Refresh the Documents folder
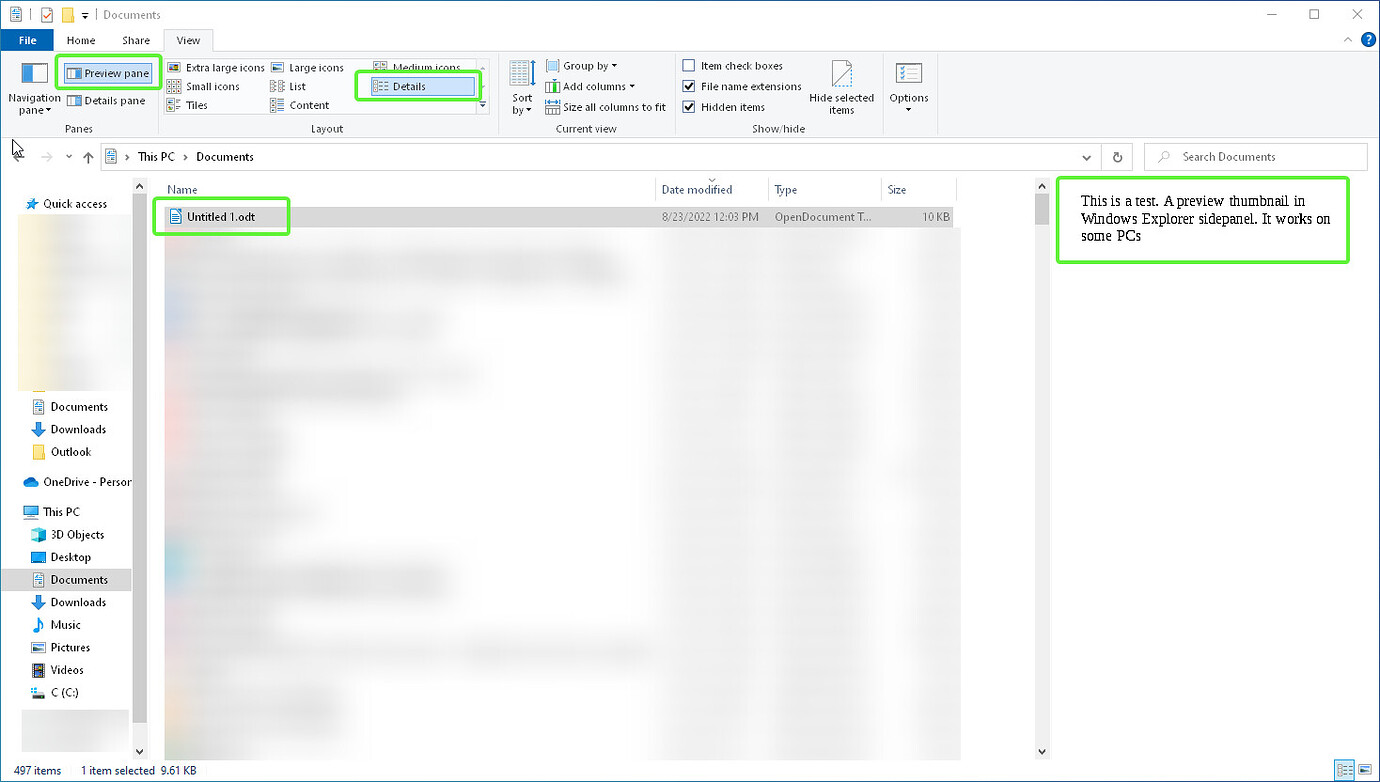 coord(1117,157)
